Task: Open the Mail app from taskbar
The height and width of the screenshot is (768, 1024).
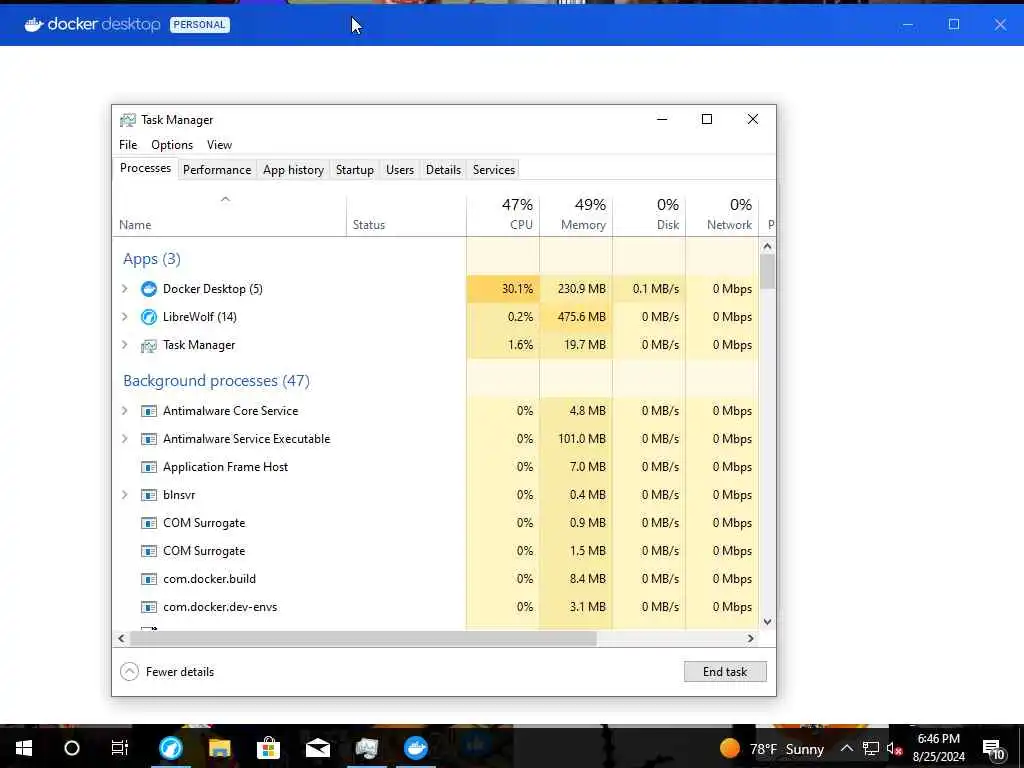Action: coord(318,748)
